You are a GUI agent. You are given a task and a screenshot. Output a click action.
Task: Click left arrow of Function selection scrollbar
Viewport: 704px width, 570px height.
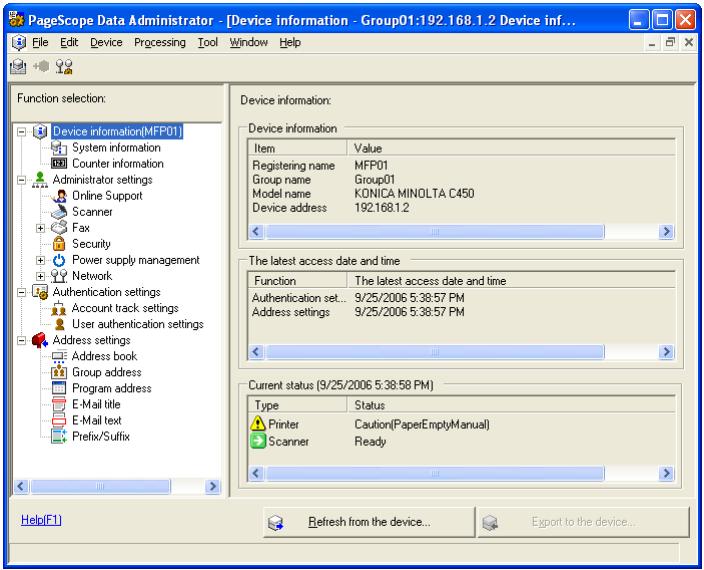pyautogui.click(x=21, y=486)
